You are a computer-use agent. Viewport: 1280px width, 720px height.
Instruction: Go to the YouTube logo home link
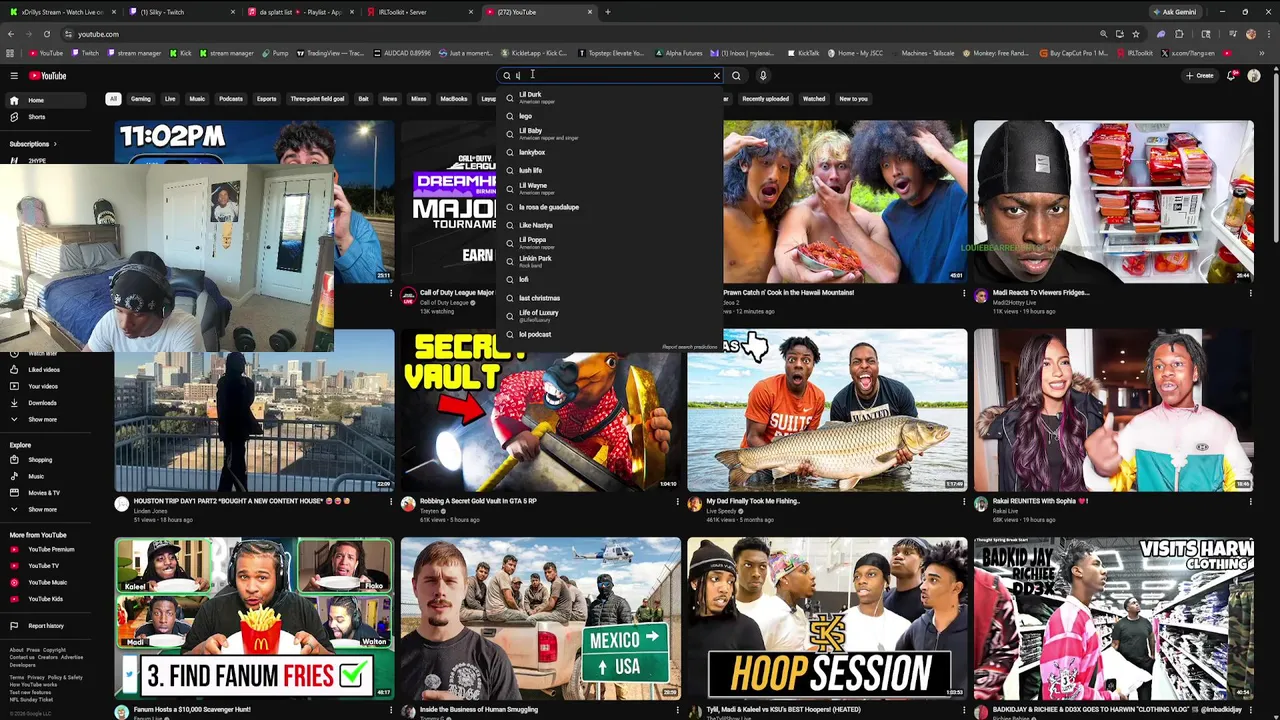click(47, 76)
